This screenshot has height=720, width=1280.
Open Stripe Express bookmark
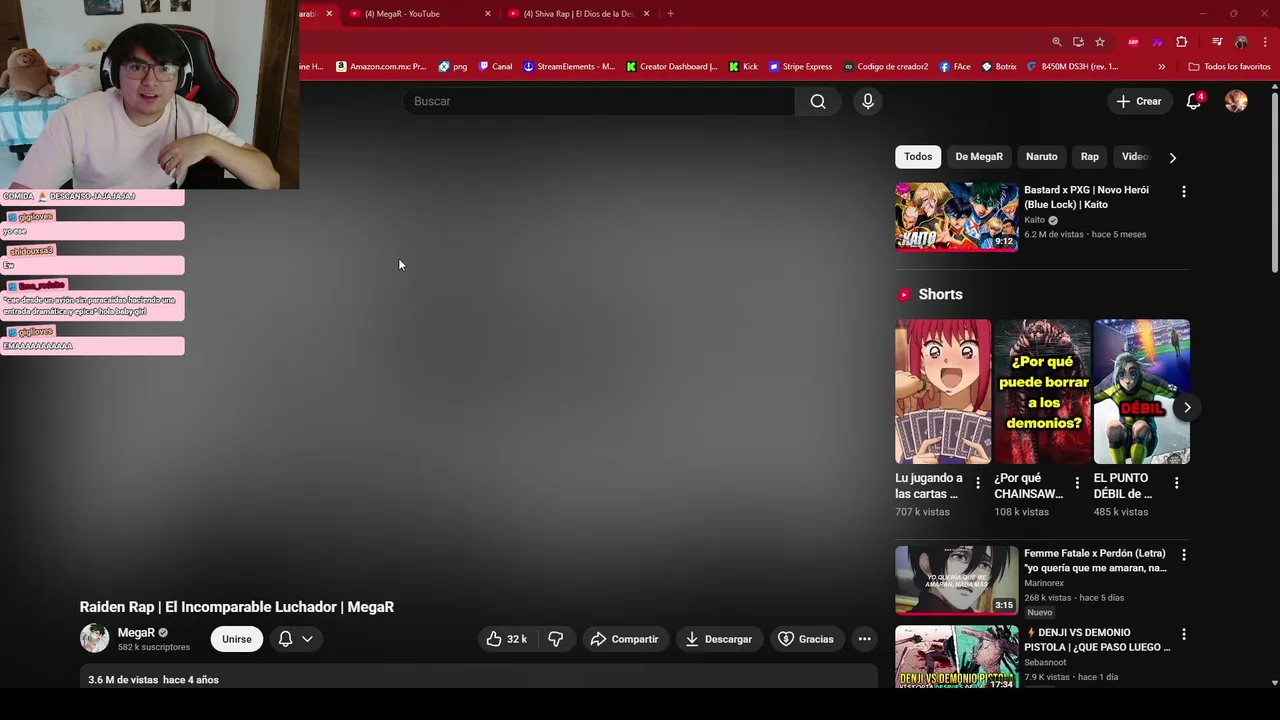click(800, 67)
